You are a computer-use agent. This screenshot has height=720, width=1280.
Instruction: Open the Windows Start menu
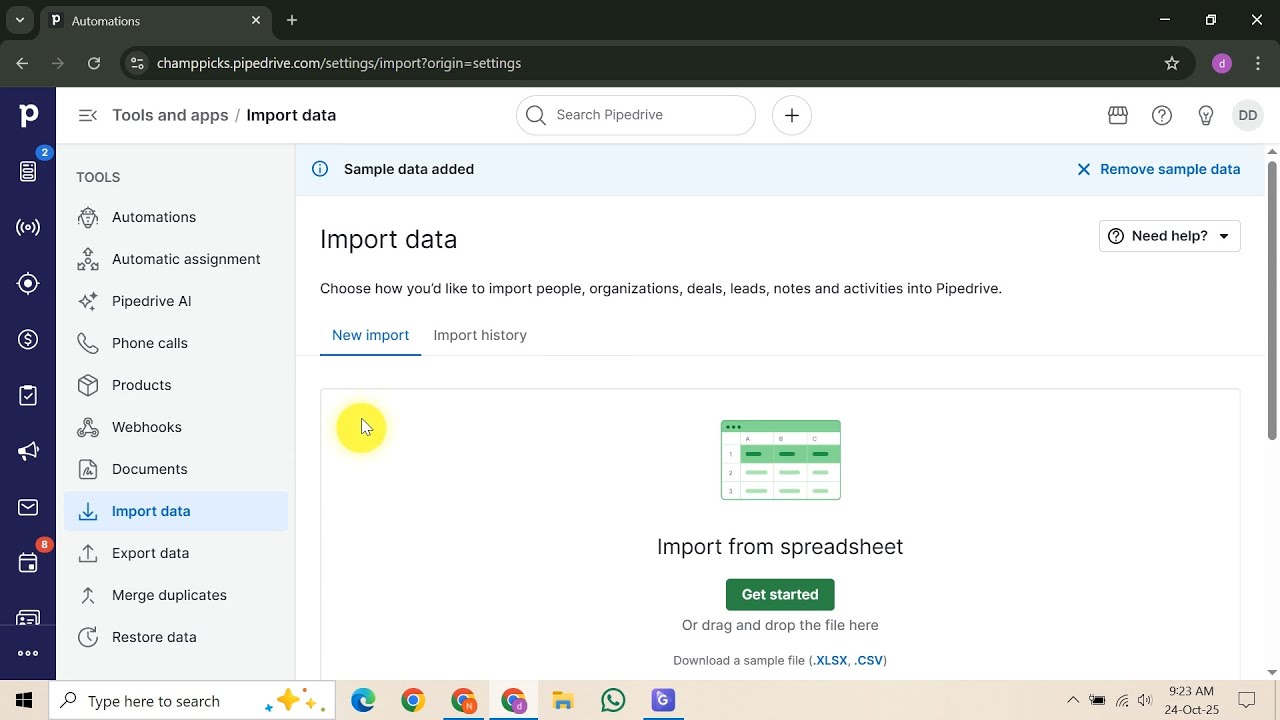coord(24,701)
